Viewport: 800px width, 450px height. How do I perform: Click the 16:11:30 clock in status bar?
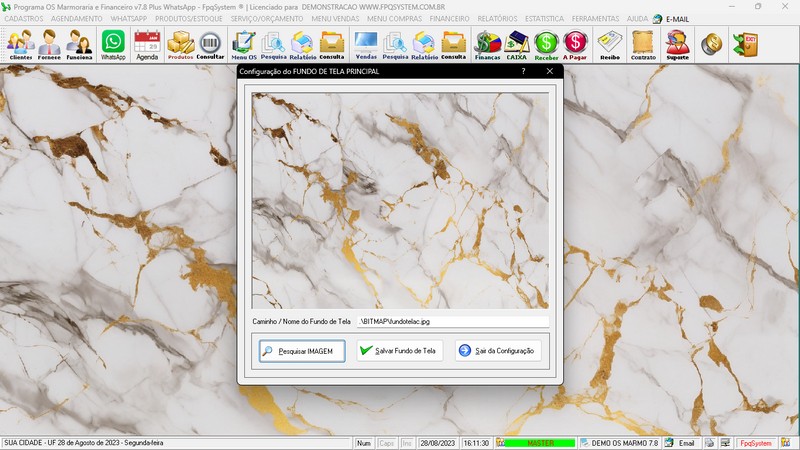pyautogui.click(x=476, y=443)
